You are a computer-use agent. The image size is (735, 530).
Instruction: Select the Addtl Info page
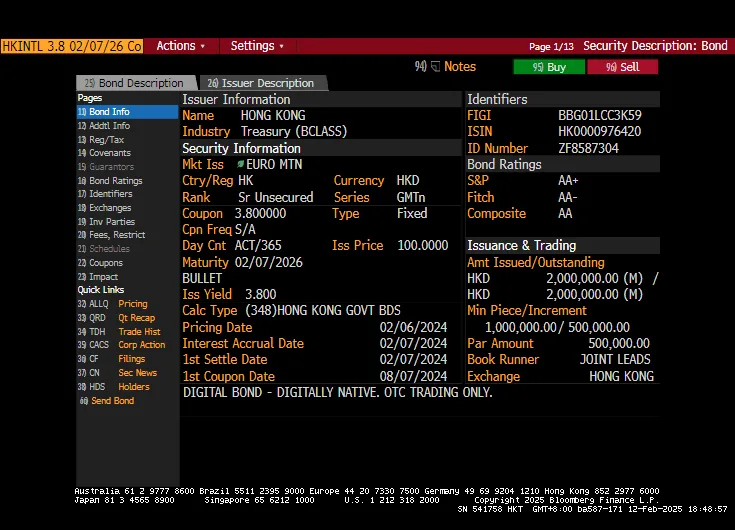click(x=104, y=126)
